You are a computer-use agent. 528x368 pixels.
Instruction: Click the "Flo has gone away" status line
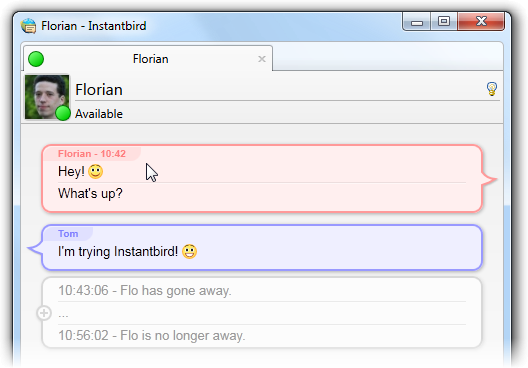tap(145, 291)
